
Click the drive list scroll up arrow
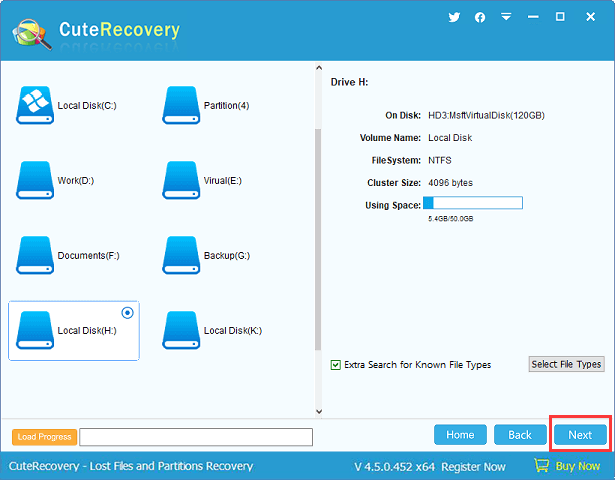[319, 68]
